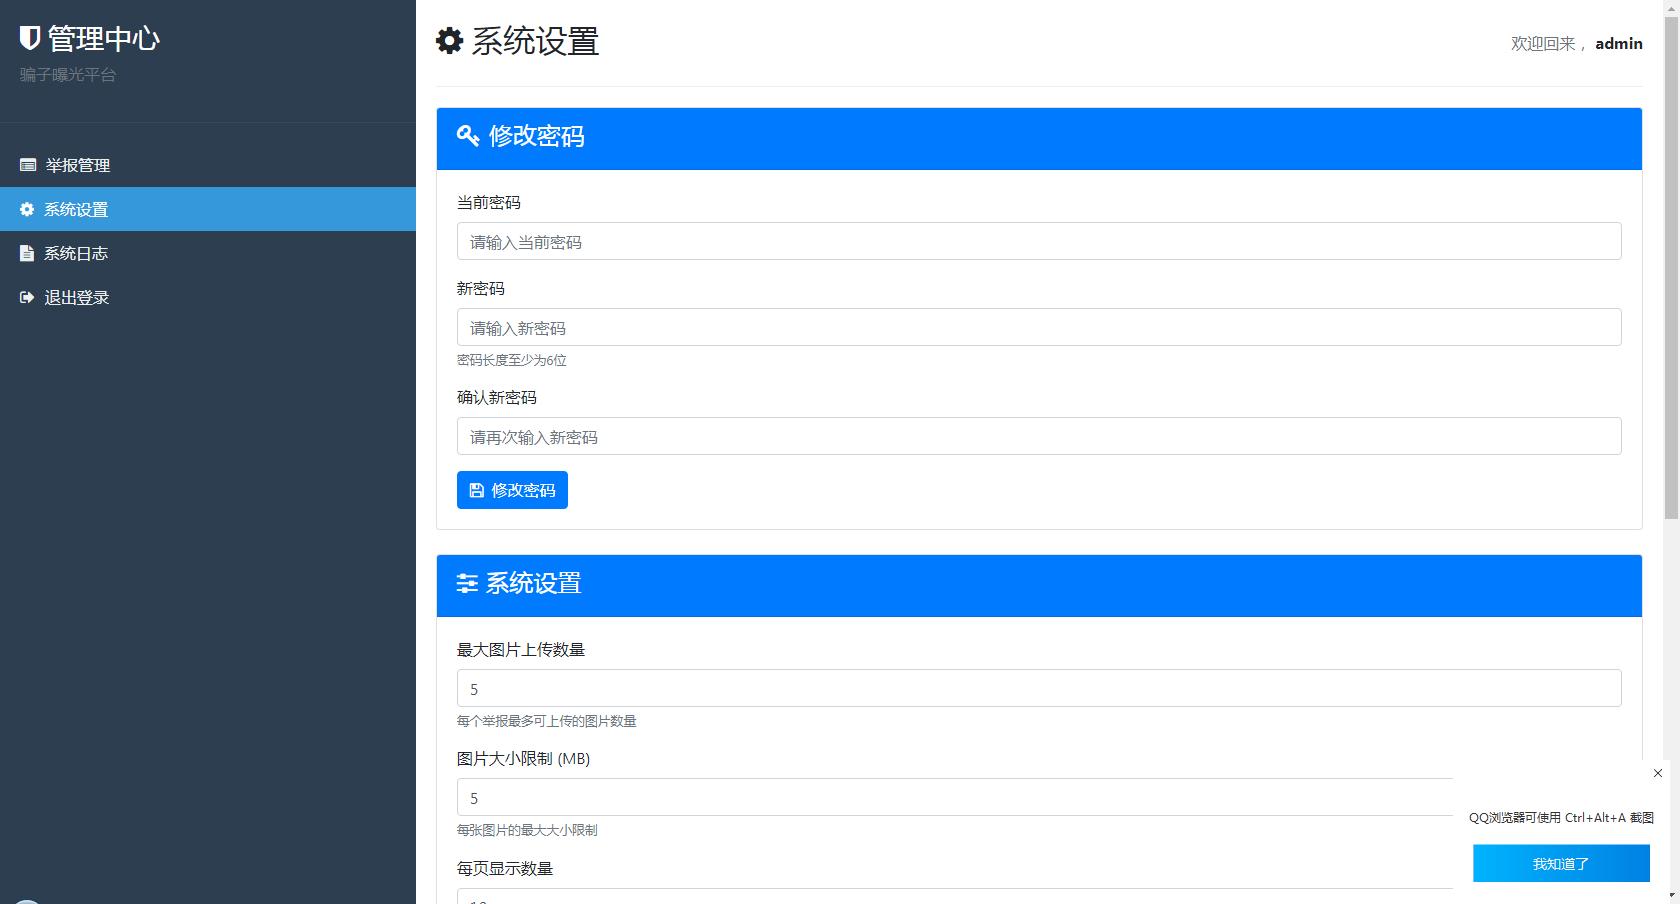The height and width of the screenshot is (904, 1680).
Task: Click the 退出登录 sign-out icon
Action: [27, 297]
